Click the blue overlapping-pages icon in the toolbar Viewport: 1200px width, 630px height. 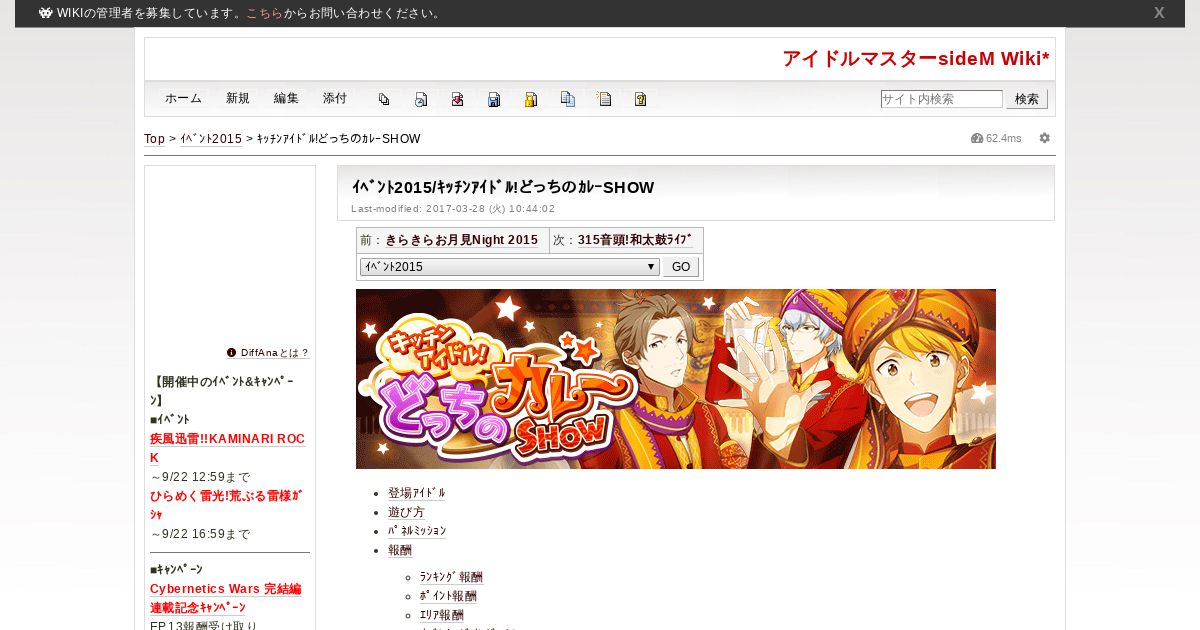567,99
